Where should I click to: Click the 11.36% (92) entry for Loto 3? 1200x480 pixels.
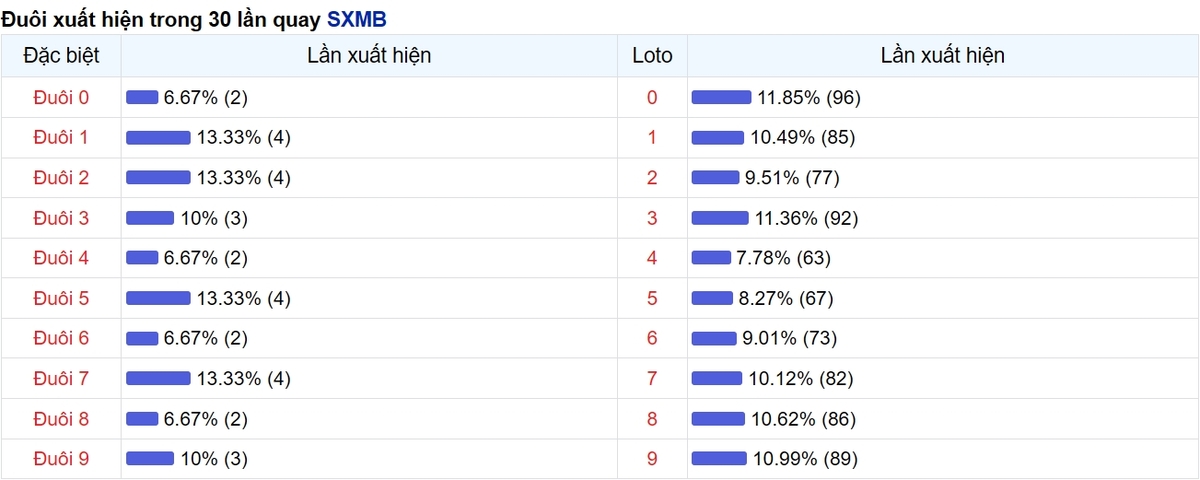[805, 218]
